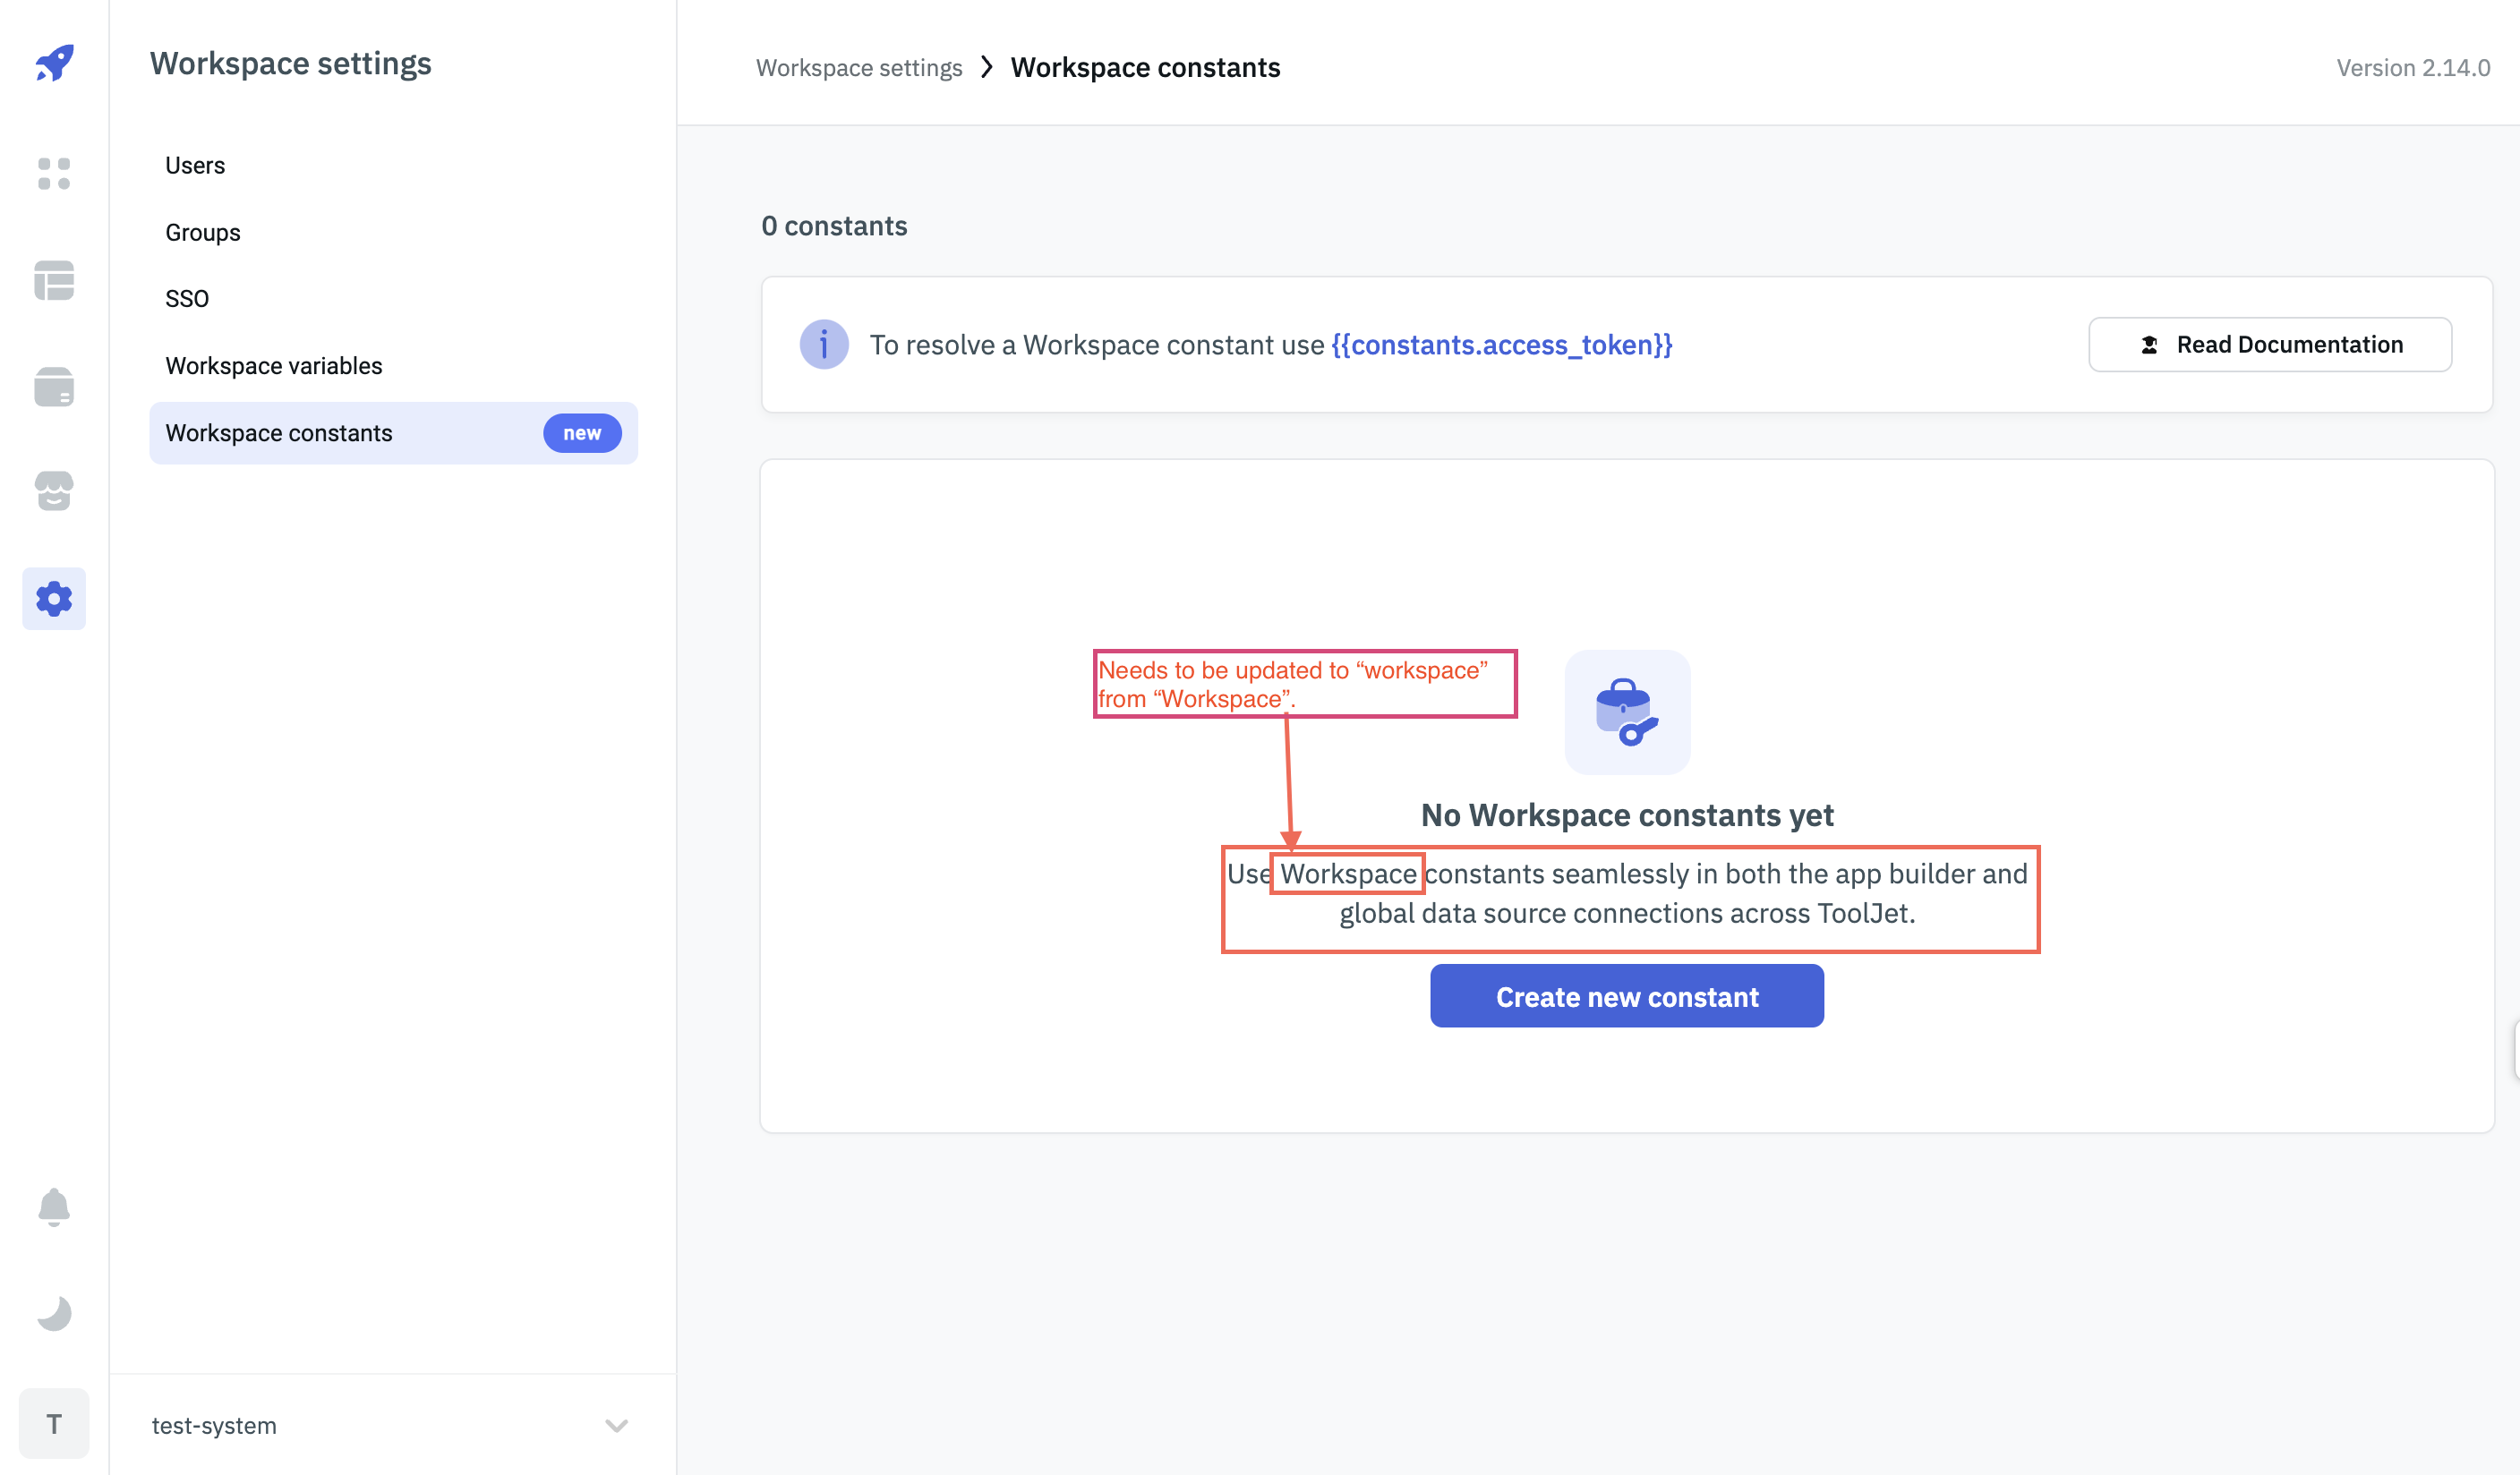Click the Create new constant button

click(1626, 996)
